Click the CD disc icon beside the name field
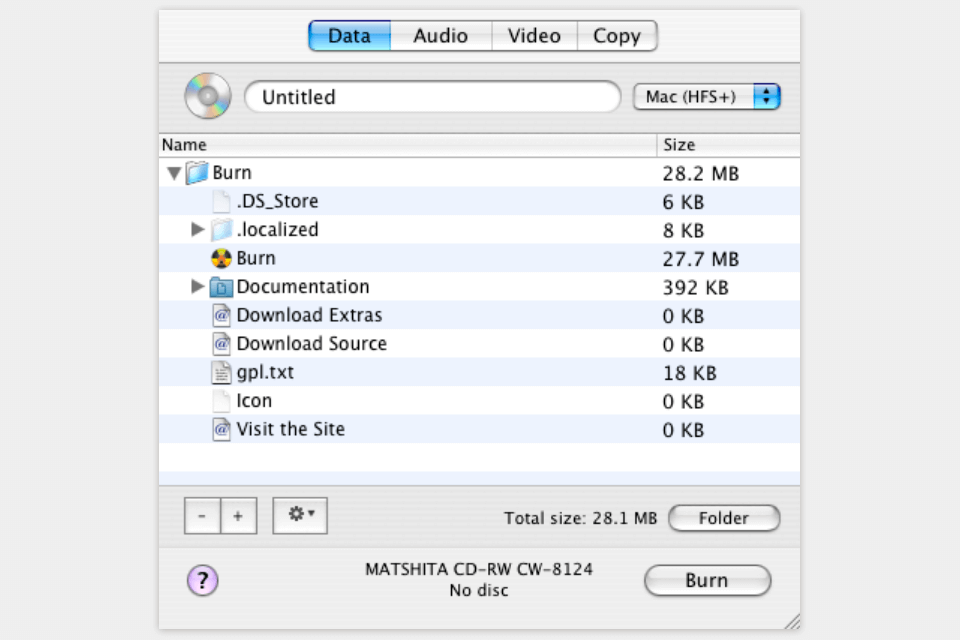Screen dimensions: 960x640 tap(207, 97)
